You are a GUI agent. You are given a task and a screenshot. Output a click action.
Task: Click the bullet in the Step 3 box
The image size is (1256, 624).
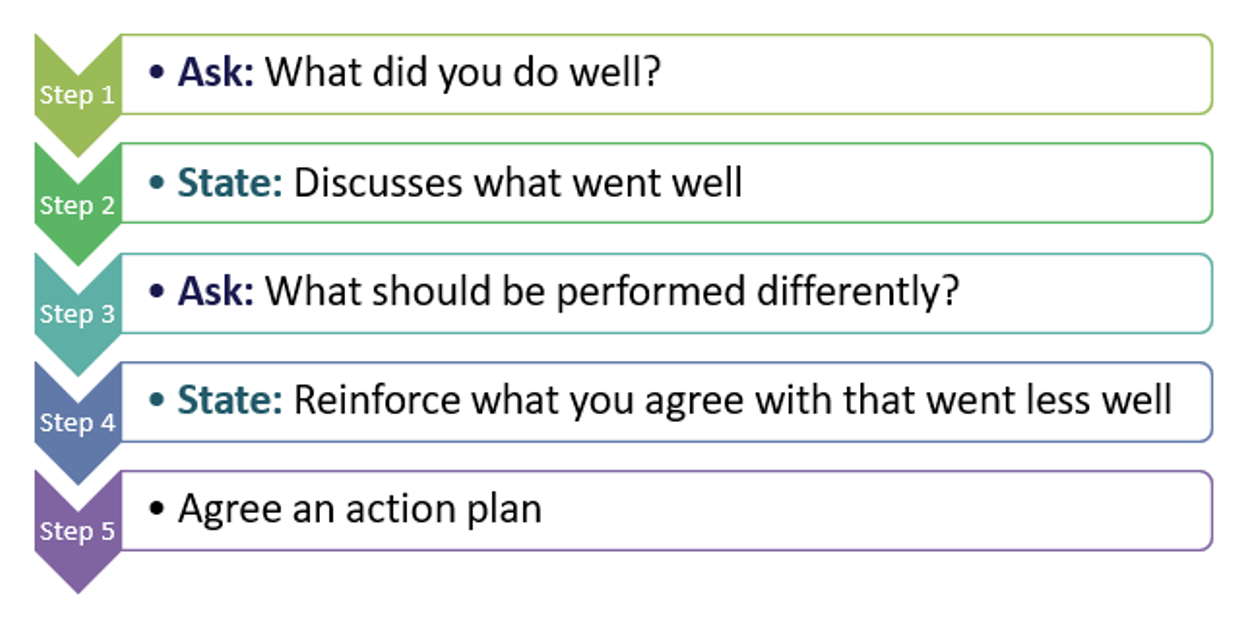[157, 291]
